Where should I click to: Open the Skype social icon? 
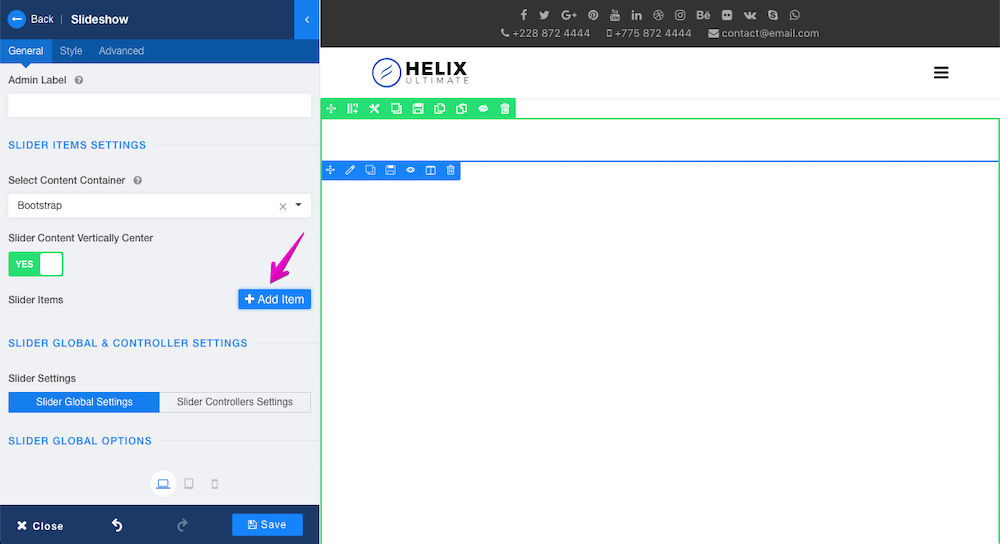point(773,15)
